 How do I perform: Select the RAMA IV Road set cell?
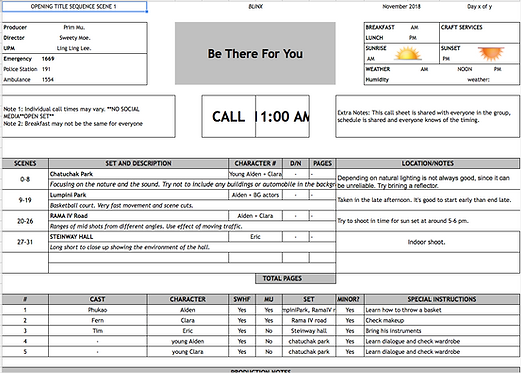coord(138,216)
